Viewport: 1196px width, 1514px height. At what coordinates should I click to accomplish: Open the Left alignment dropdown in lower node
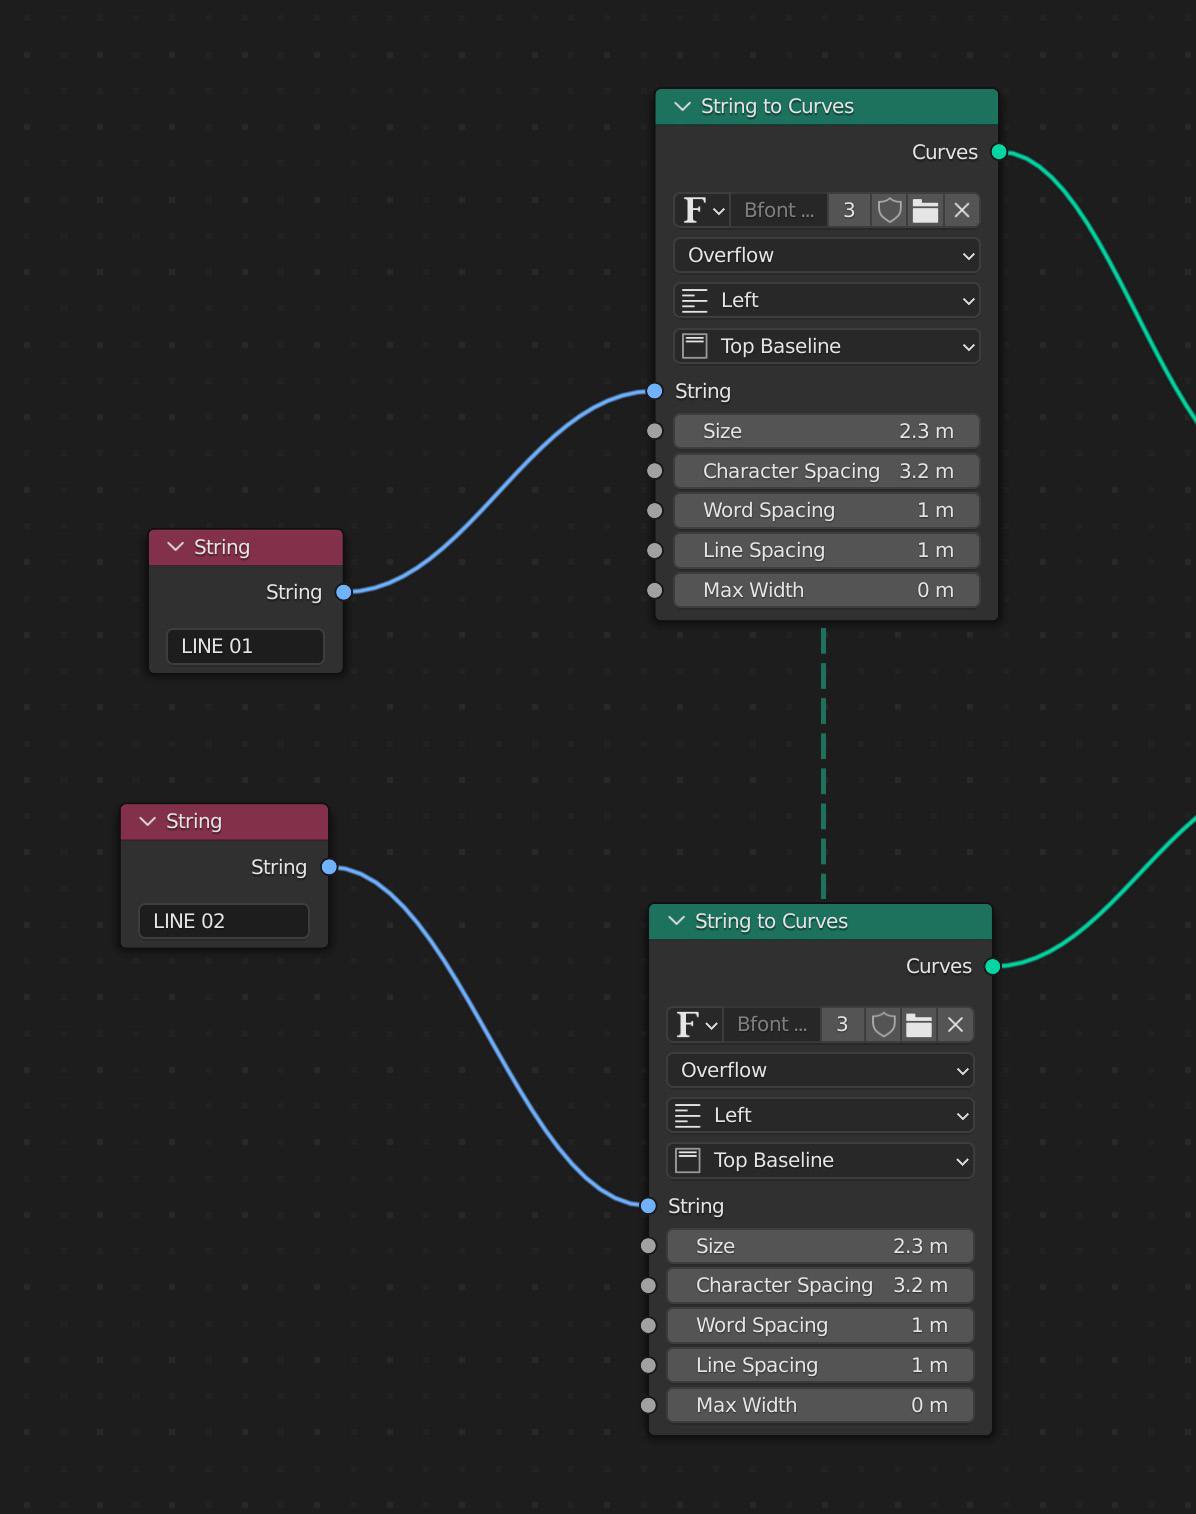820,1115
